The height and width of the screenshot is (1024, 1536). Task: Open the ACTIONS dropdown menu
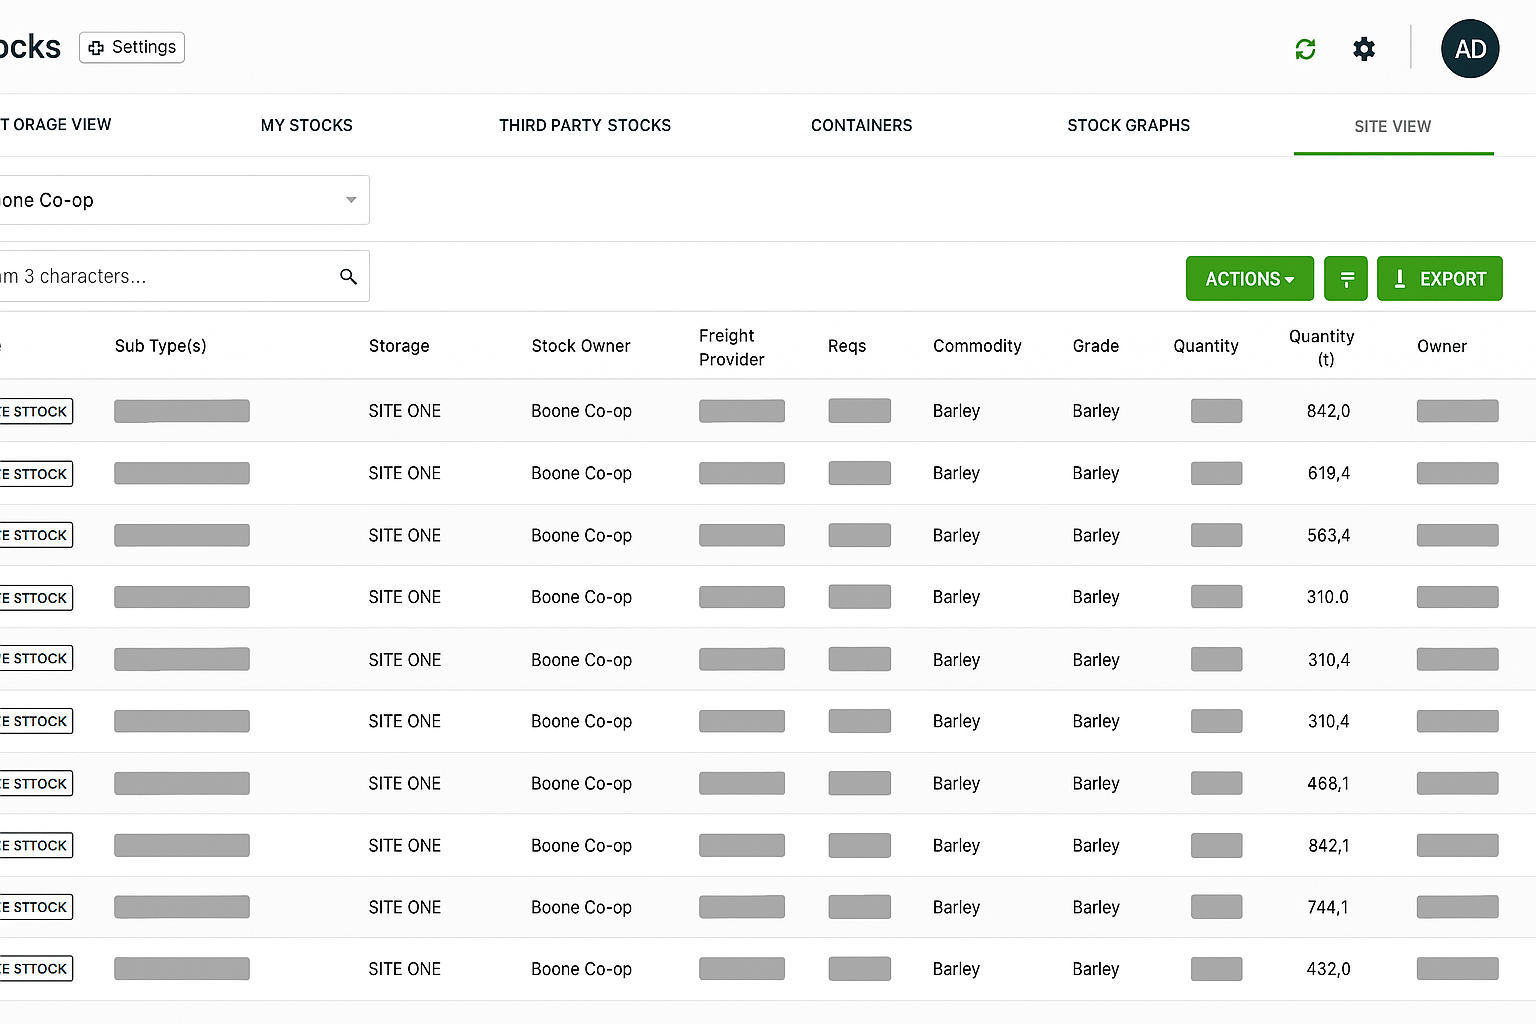(x=1249, y=279)
